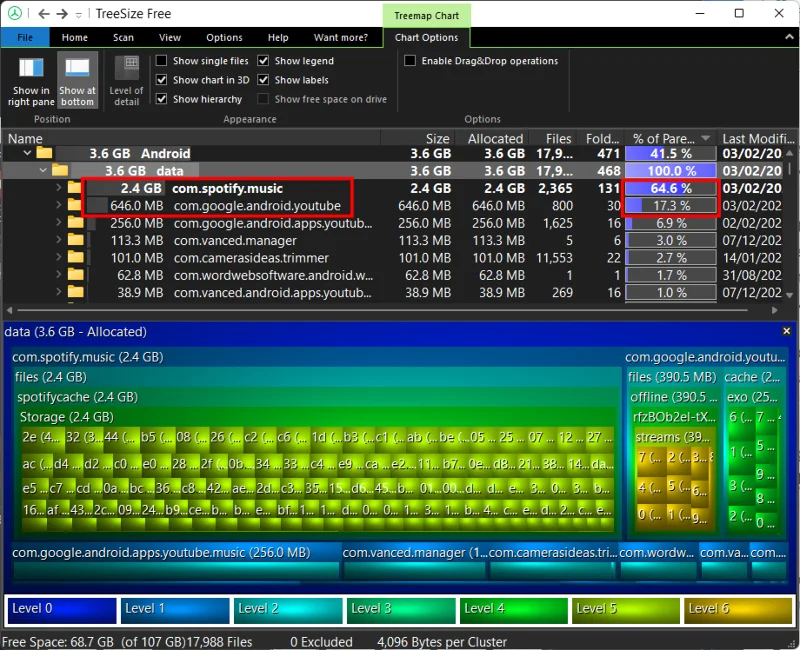This screenshot has width=800, height=650.
Task: Toggle Show single files checkbox
Action: tap(161, 60)
